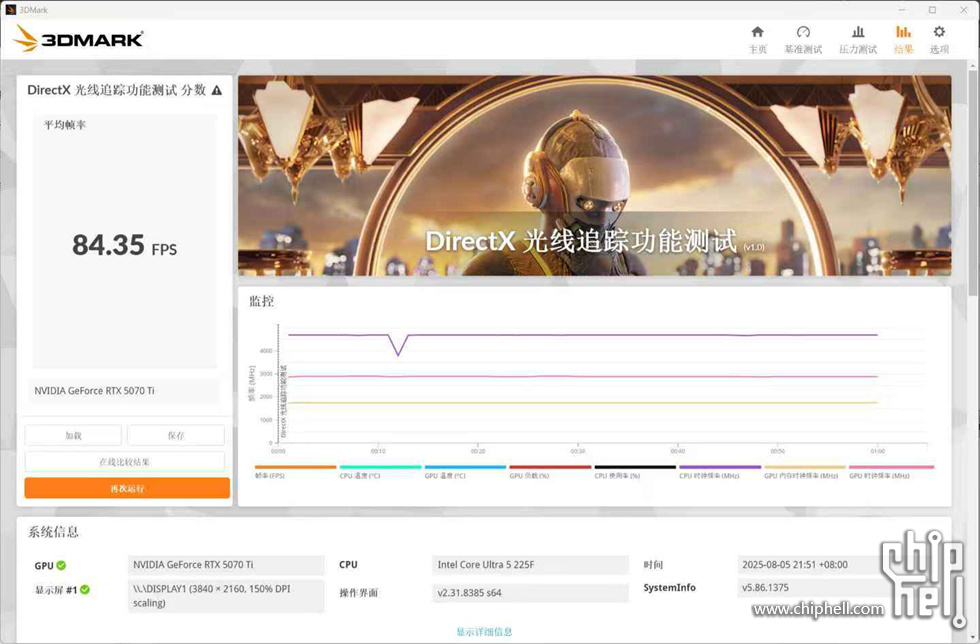Click the 01:00 time label on the chart

pyautogui.click(x=878, y=451)
